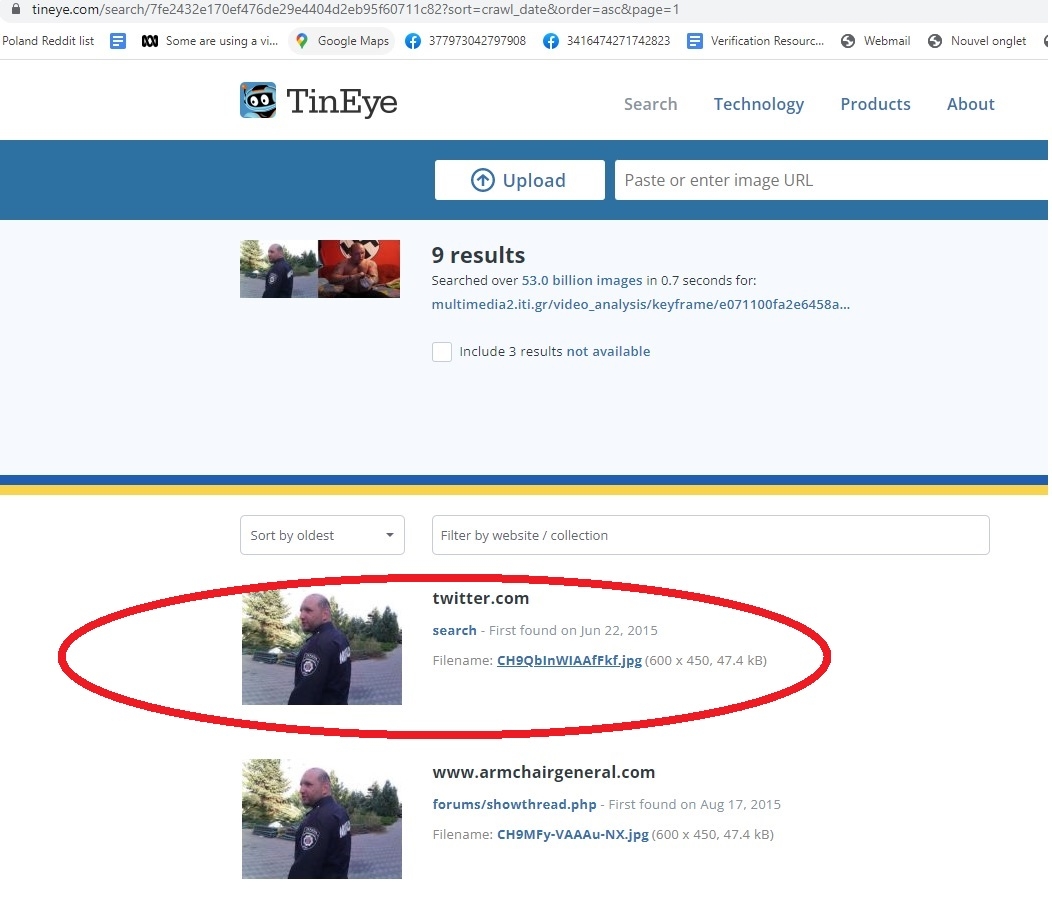1052x910 pixels.
Task: Expand the Sort by oldest dropdown
Action: [x=322, y=535]
